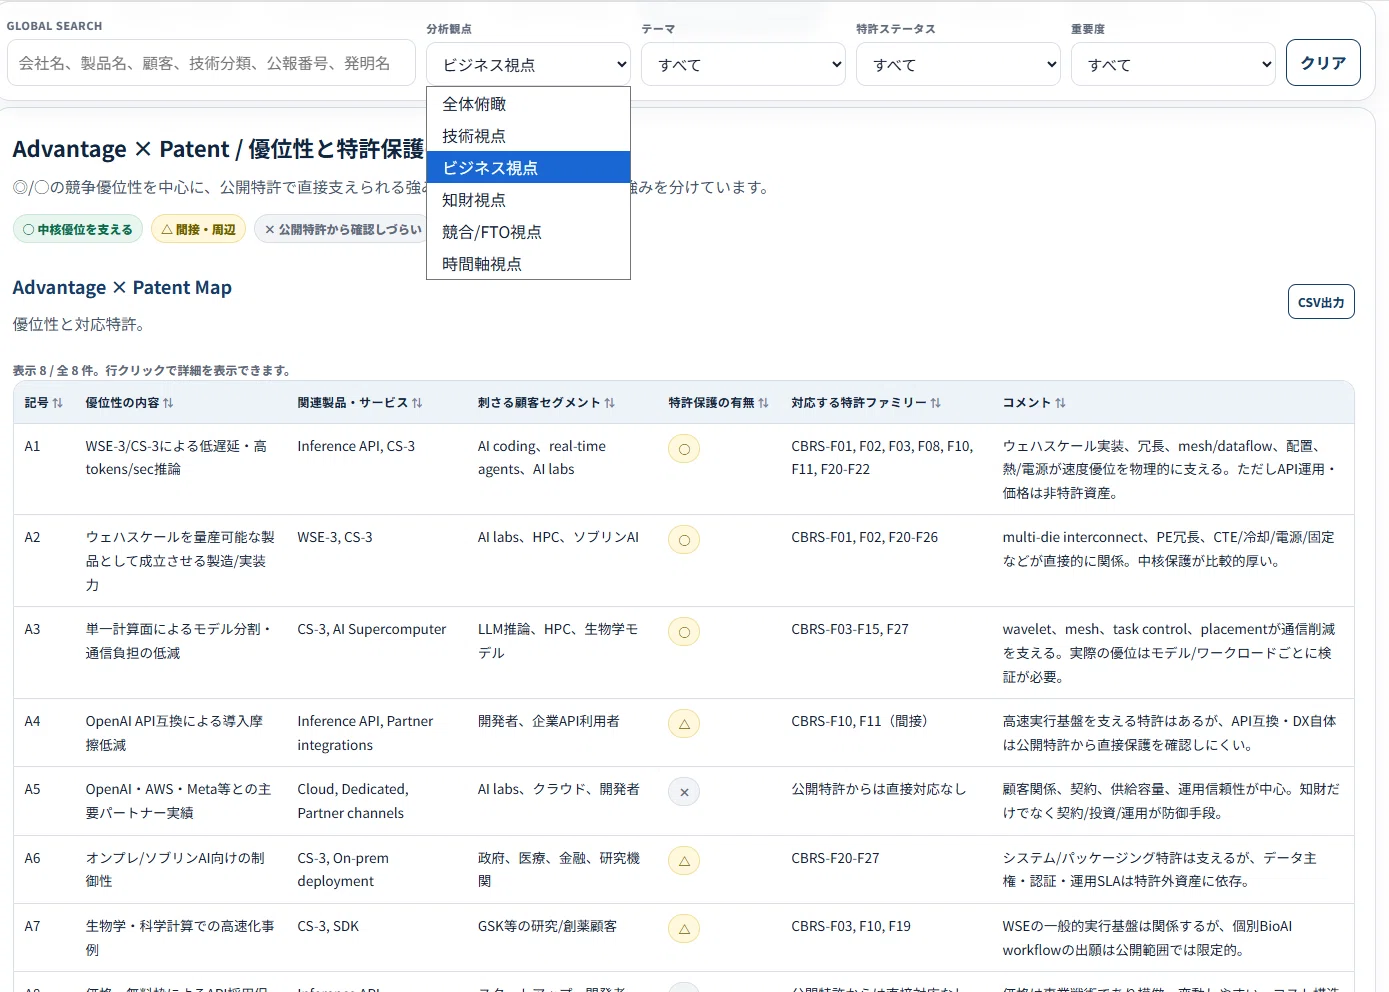Select 知財視点 option

528,200
